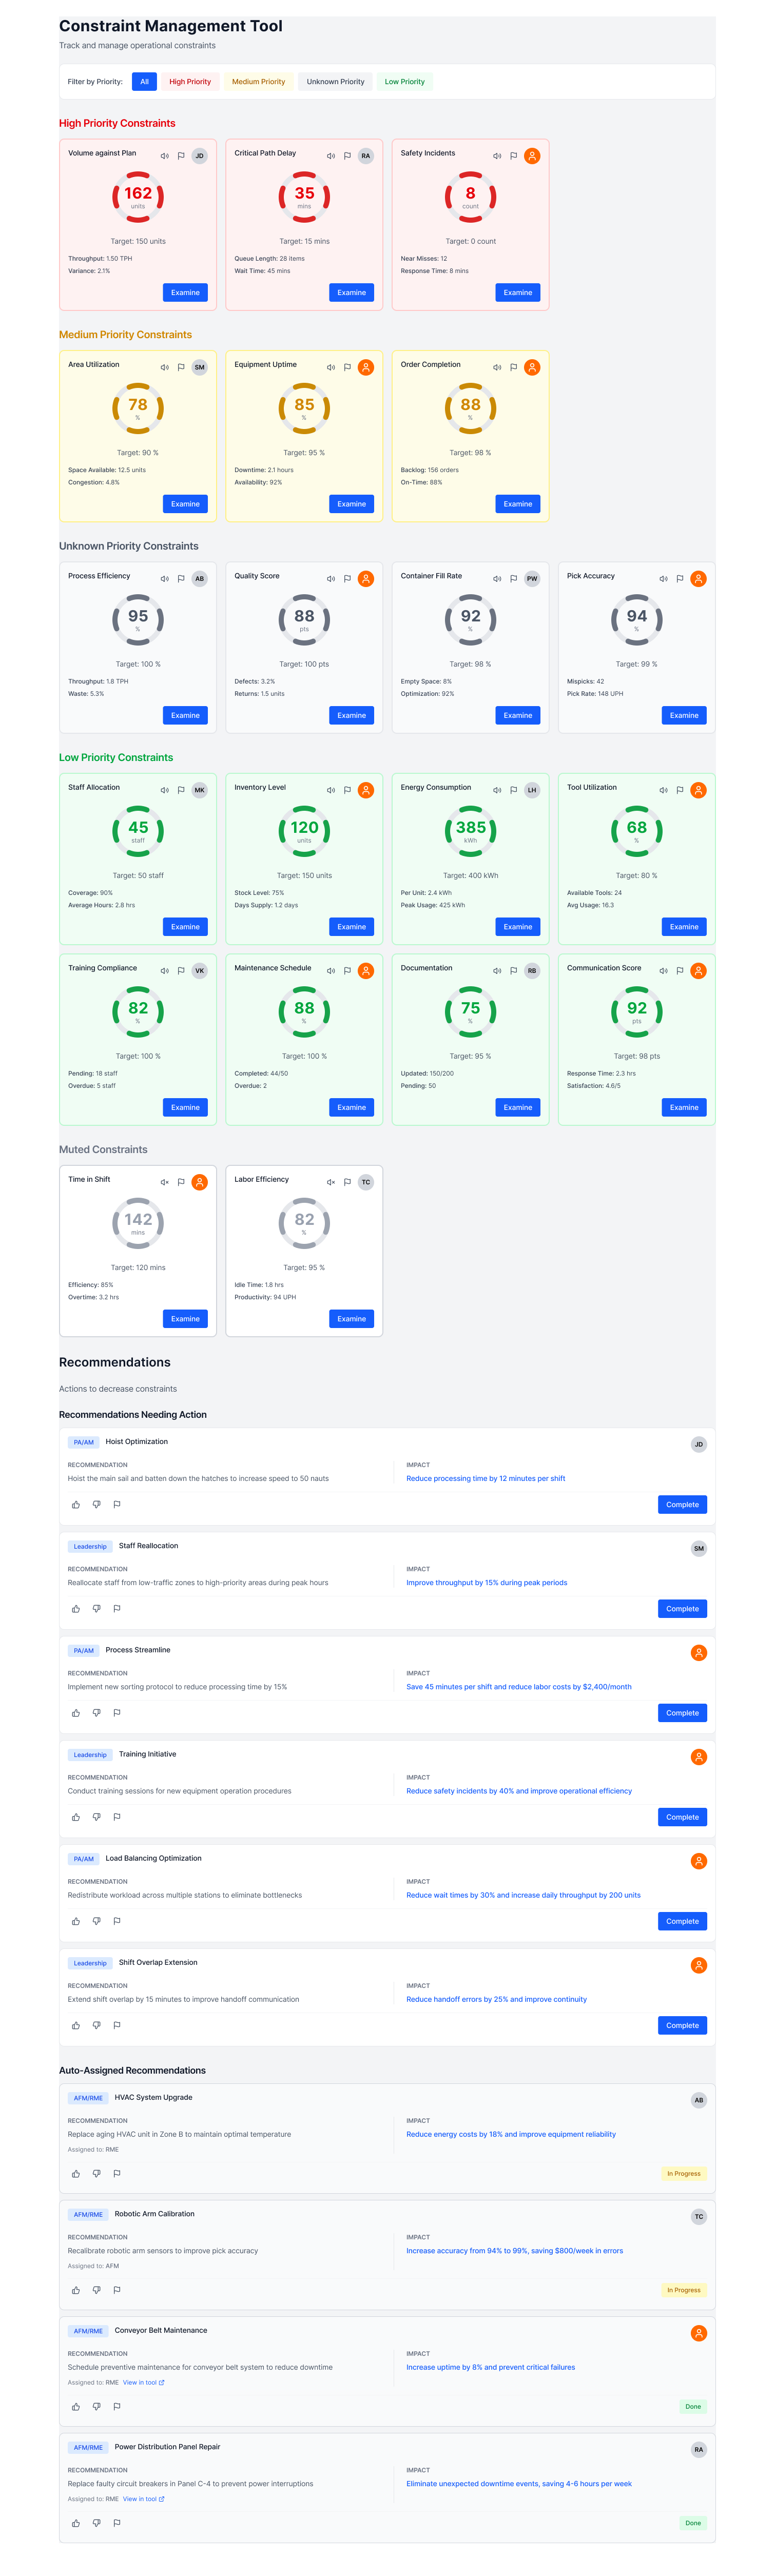Viewport: 775px width, 2576px height.
Task: Flag the Equipment Uptime card
Action: (347, 367)
